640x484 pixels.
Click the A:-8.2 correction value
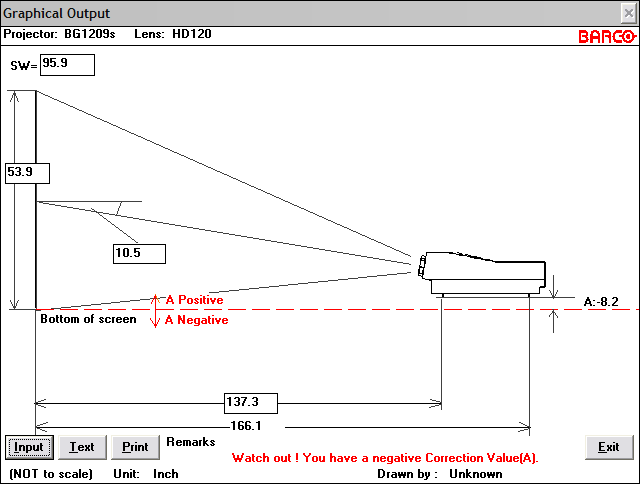click(x=601, y=302)
